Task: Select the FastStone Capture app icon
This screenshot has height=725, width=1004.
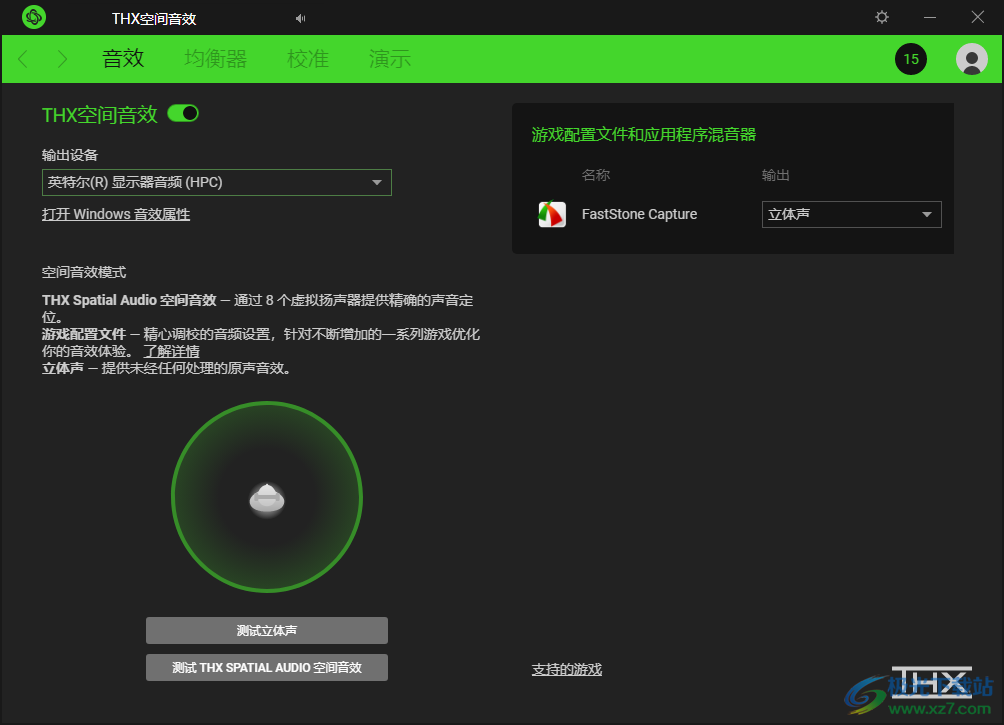Action: click(x=551, y=214)
